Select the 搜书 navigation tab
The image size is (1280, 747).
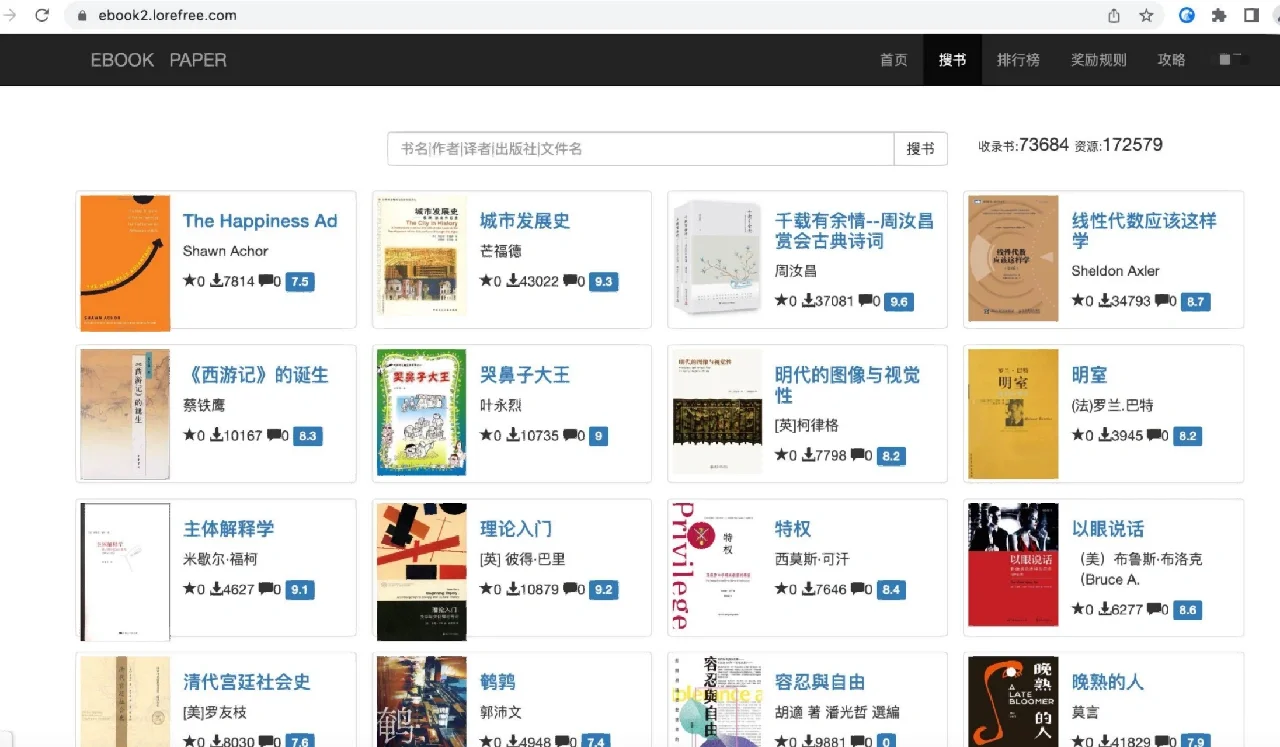pyautogui.click(x=952, y=60)
